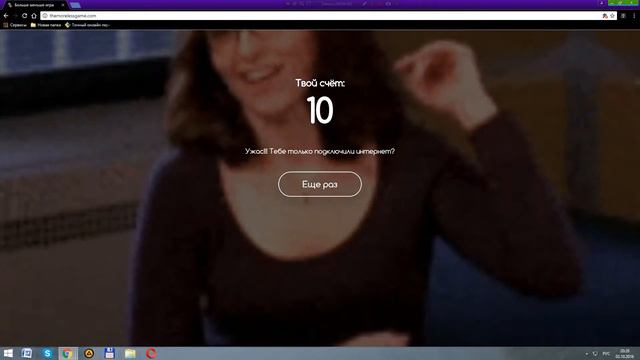Viewport: 640px width, 360px height.
Task: Click the "Еще раз" button to play again
Action: coord(320,184)
